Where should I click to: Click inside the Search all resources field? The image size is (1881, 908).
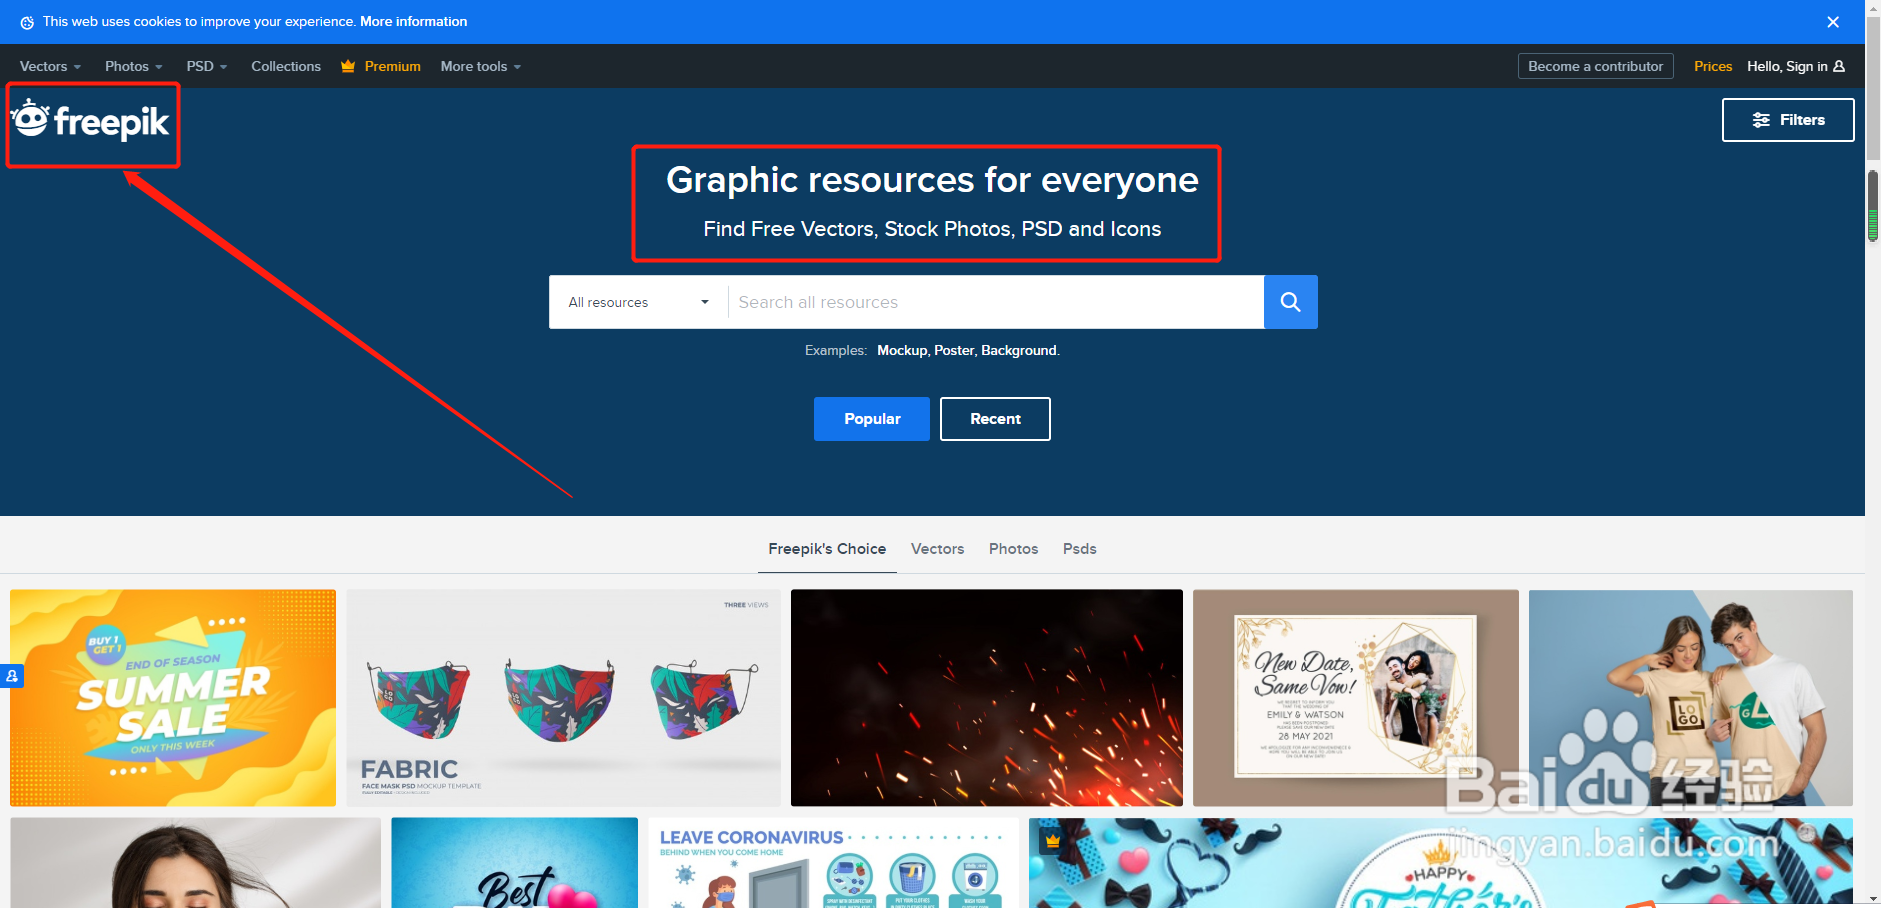point(995,302)
